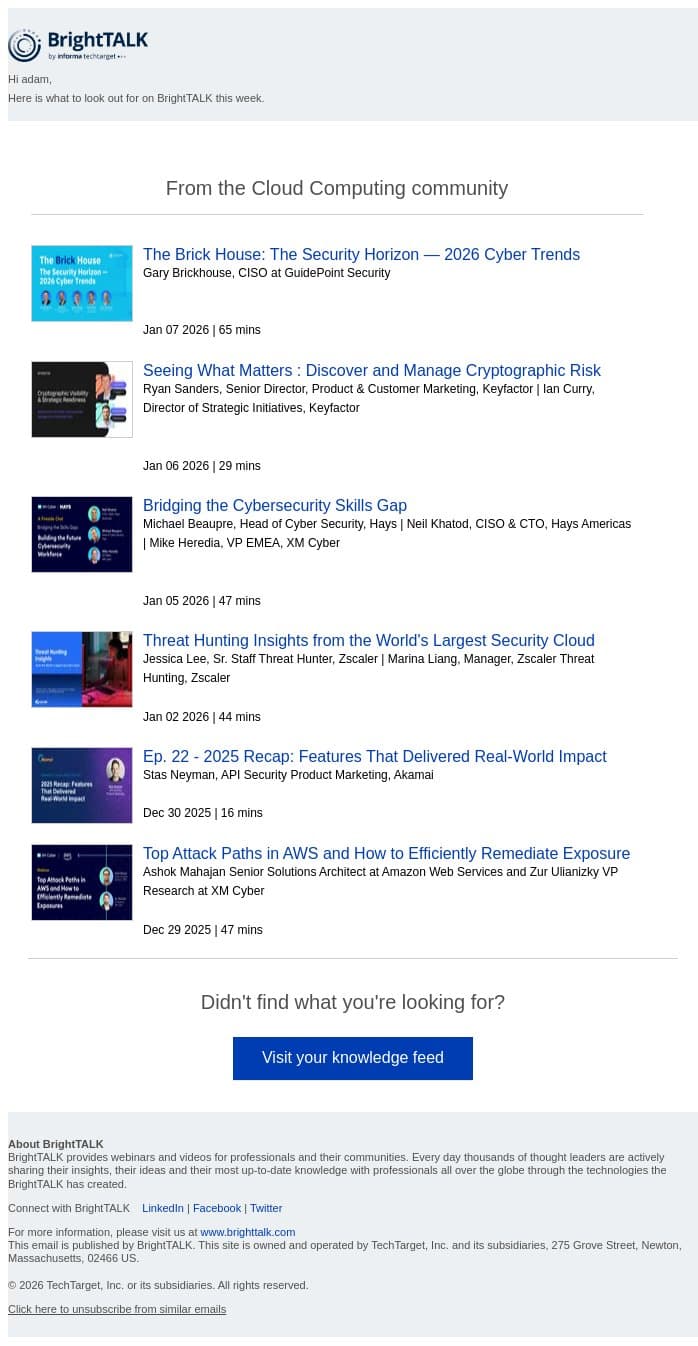Click Ryan Sanders Keyfactor speaker line
Screen dimensions: 698x1346
coord(369,398)
